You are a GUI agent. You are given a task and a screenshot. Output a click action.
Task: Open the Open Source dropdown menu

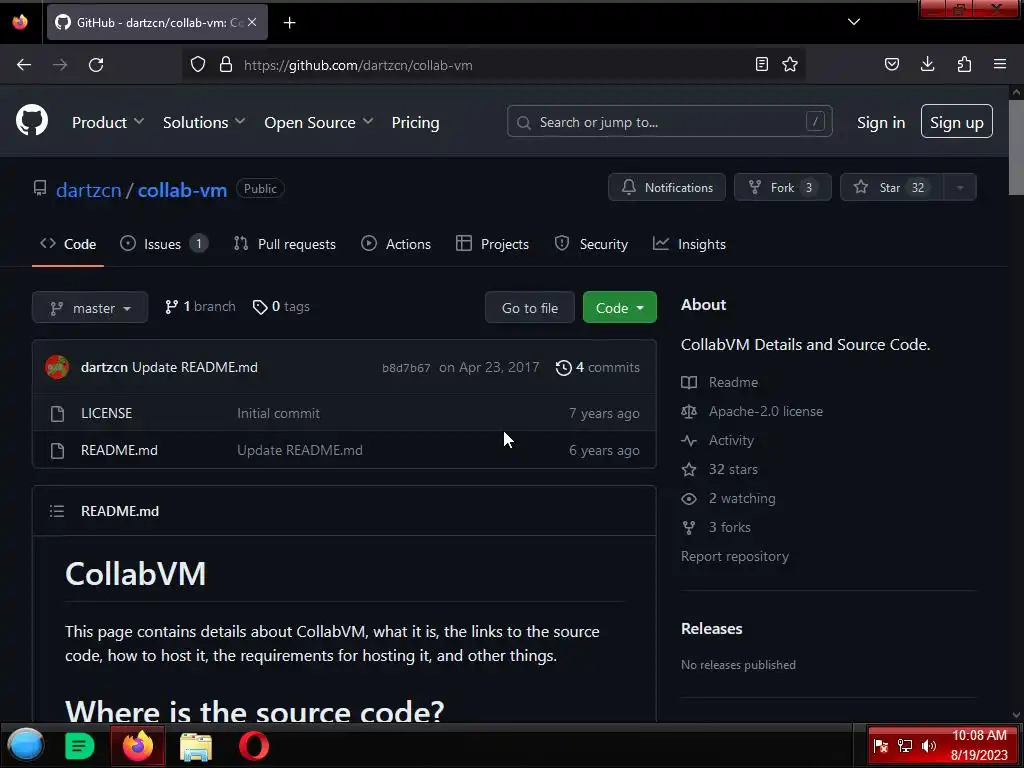[x=319, y=122]
